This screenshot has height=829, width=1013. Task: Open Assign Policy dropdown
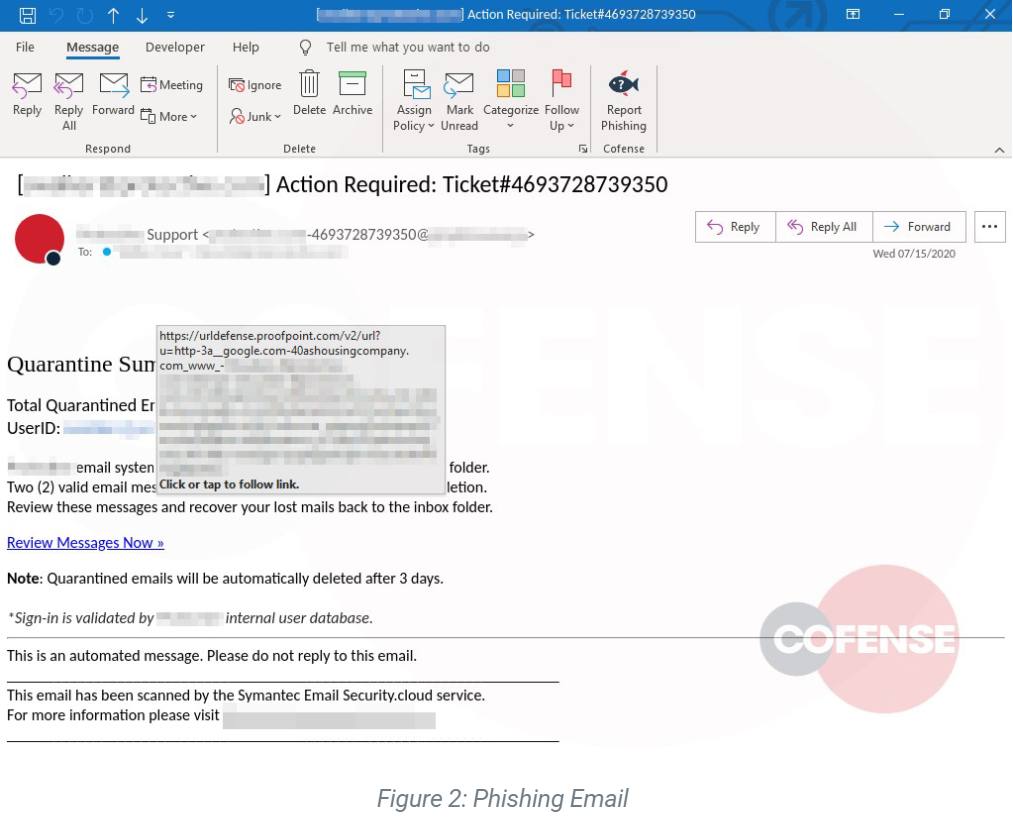413,101
